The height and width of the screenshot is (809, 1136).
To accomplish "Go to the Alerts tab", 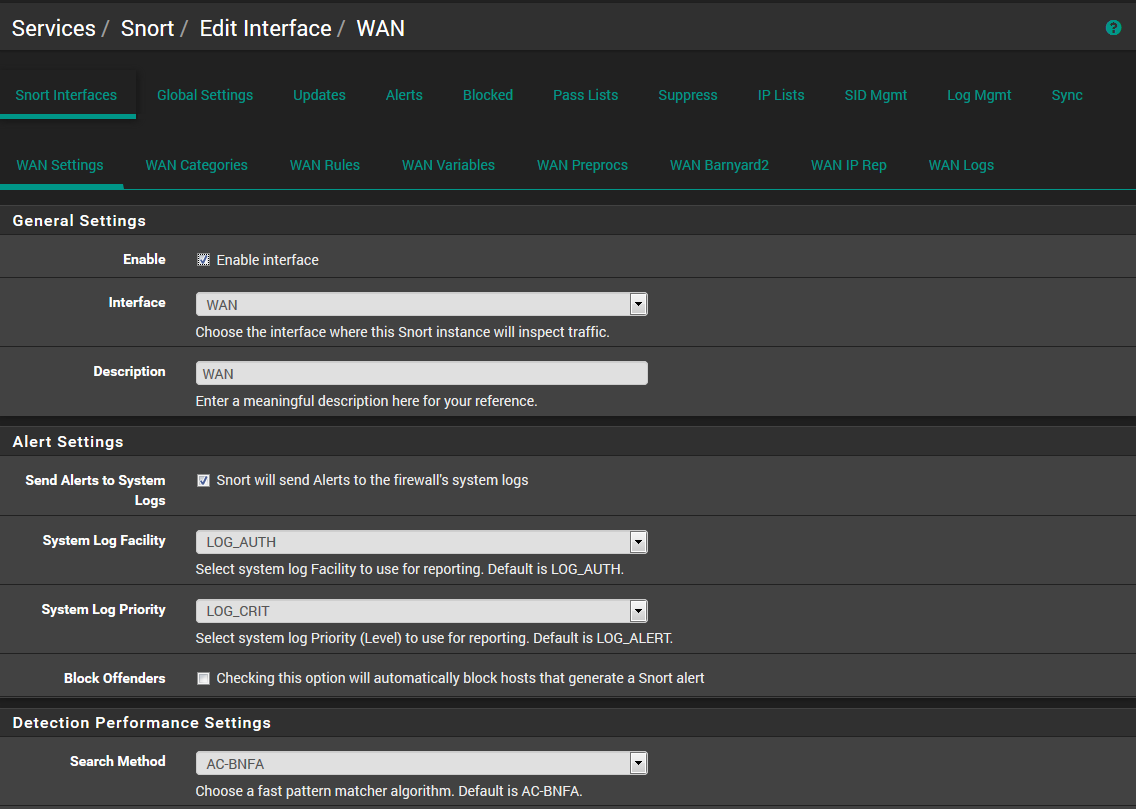I will [404, 95].
